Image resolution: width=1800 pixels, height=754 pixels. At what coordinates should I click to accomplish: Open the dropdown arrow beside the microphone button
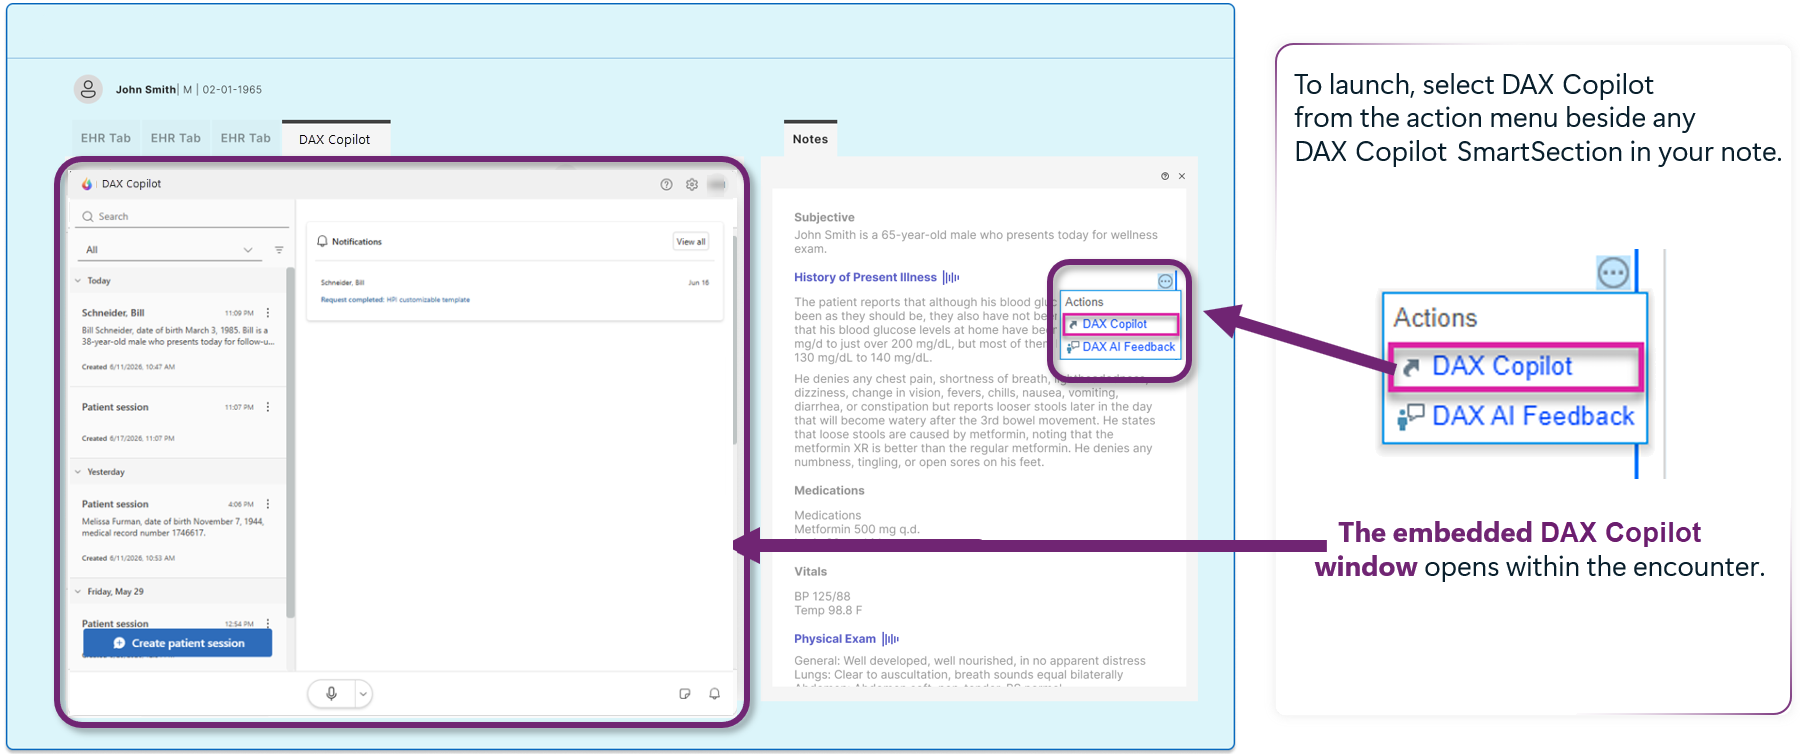tap(363, 693)
